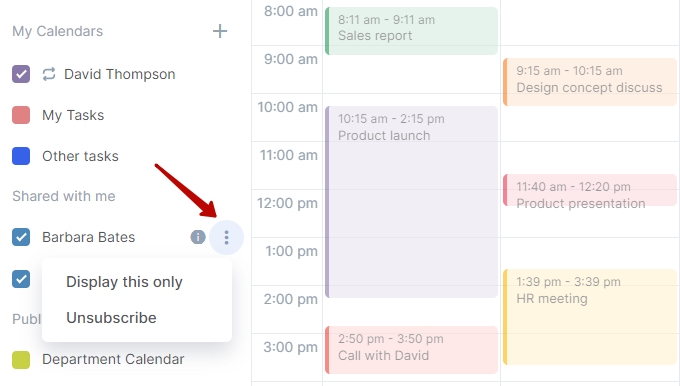Click Department Calendar yellow-green swatch
The image size is (680, 386).
pyautogui.click(x=21, y=360)
